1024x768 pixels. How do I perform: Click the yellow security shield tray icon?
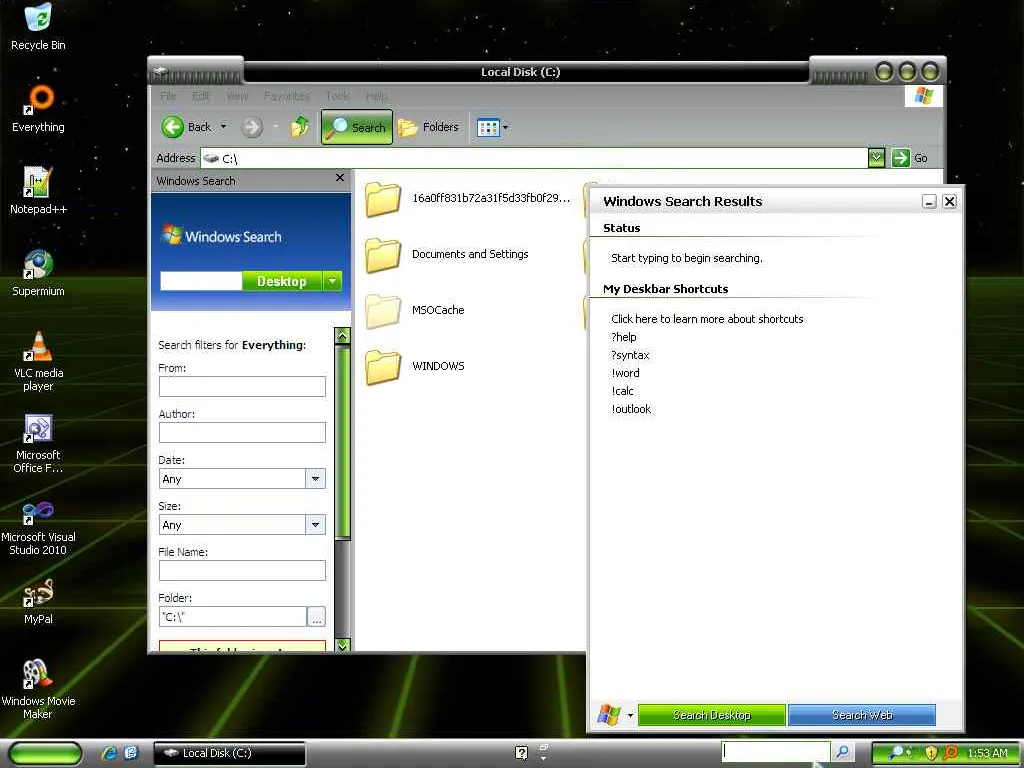[x=931, y=753]
